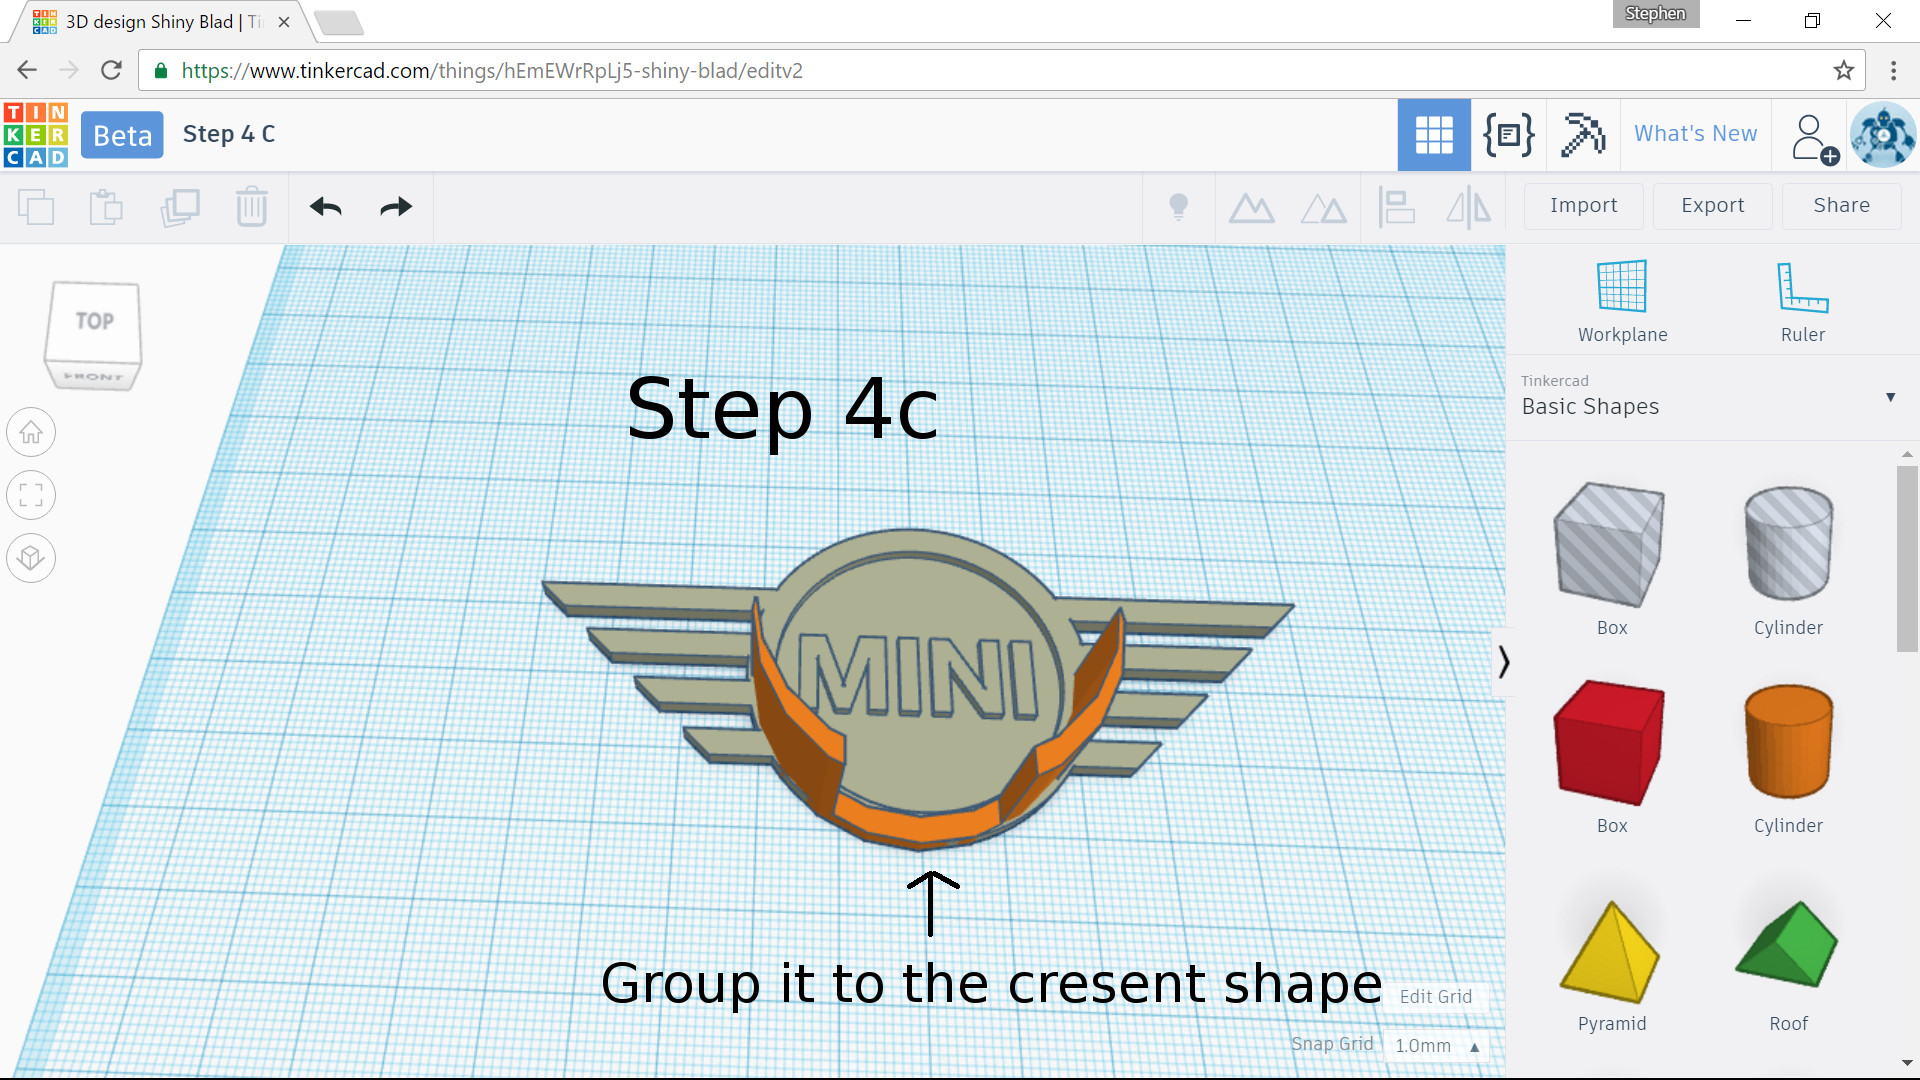The height and width of the screenshot is (1080, 1920).
Task: Click the Fit all in view icon
Action: point(31,495)
